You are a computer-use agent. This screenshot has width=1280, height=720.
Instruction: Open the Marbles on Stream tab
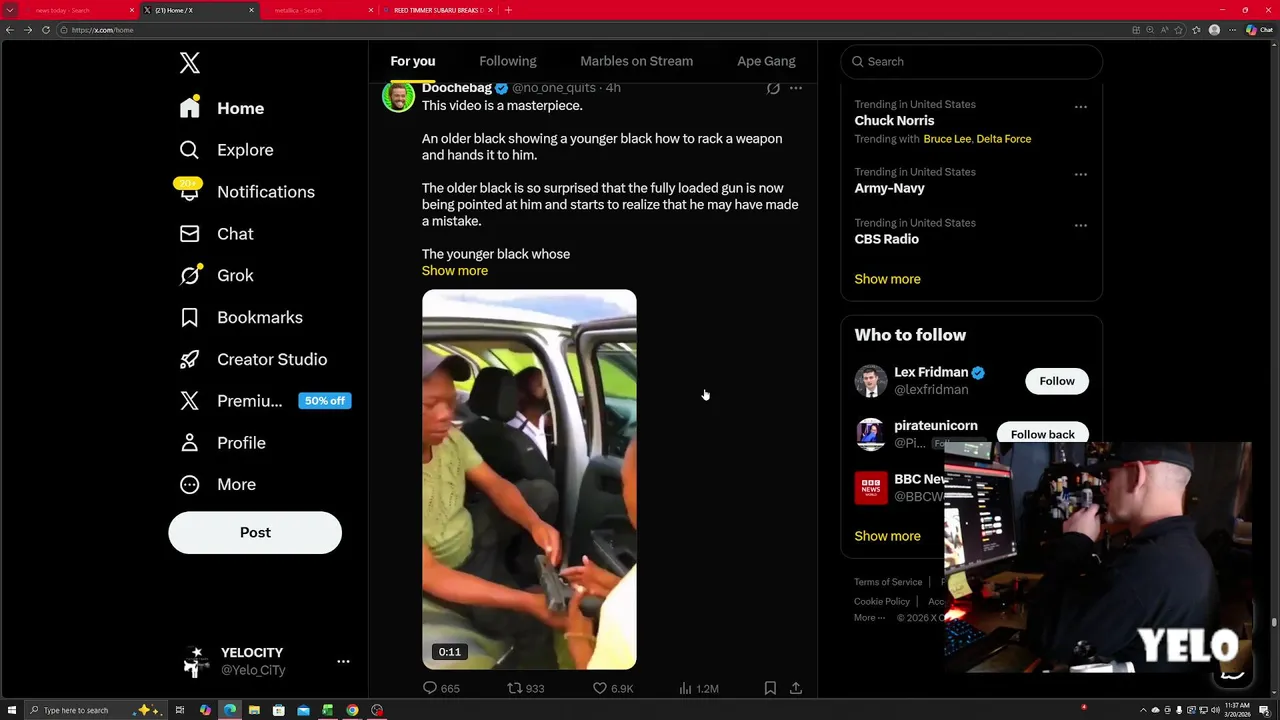point(636,61)
